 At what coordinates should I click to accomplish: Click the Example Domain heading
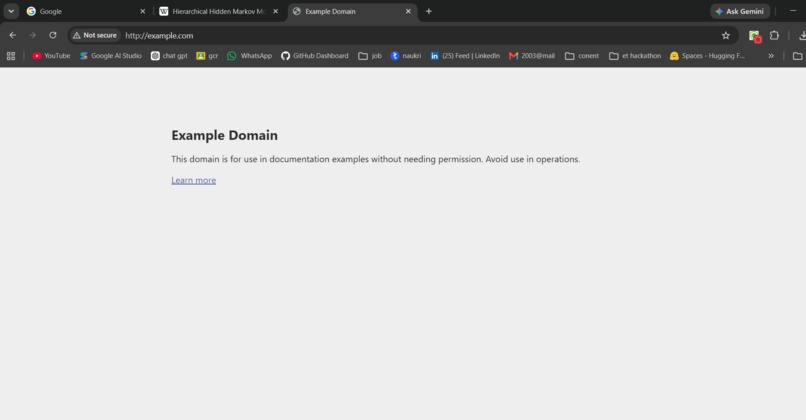click(x=225, y=135)
